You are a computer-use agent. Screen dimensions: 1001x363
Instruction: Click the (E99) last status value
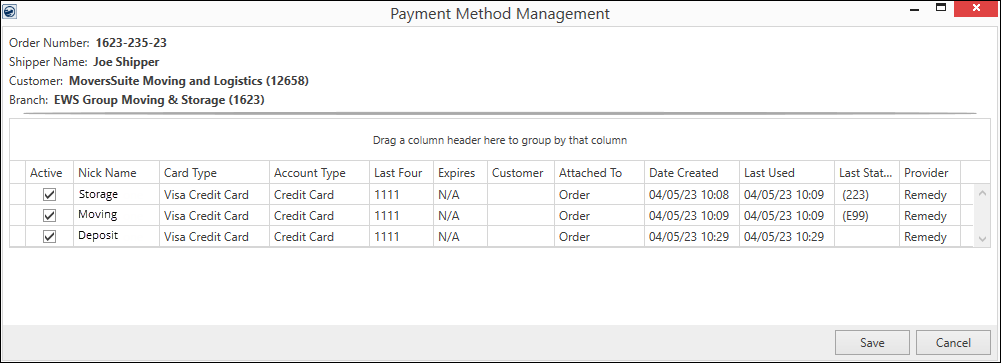coord(856,216)
